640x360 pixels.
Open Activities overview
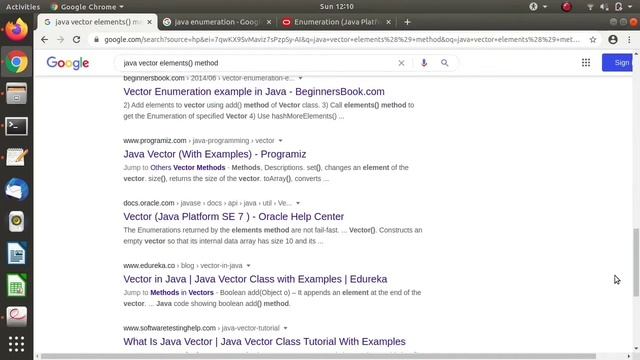click(x=23, y=7)
